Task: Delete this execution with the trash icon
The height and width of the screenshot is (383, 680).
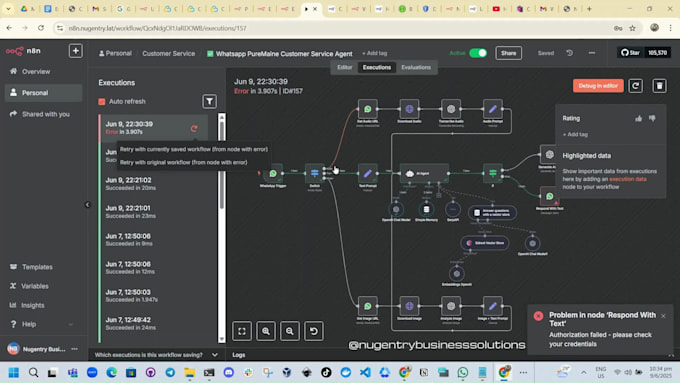Action: 659,86
